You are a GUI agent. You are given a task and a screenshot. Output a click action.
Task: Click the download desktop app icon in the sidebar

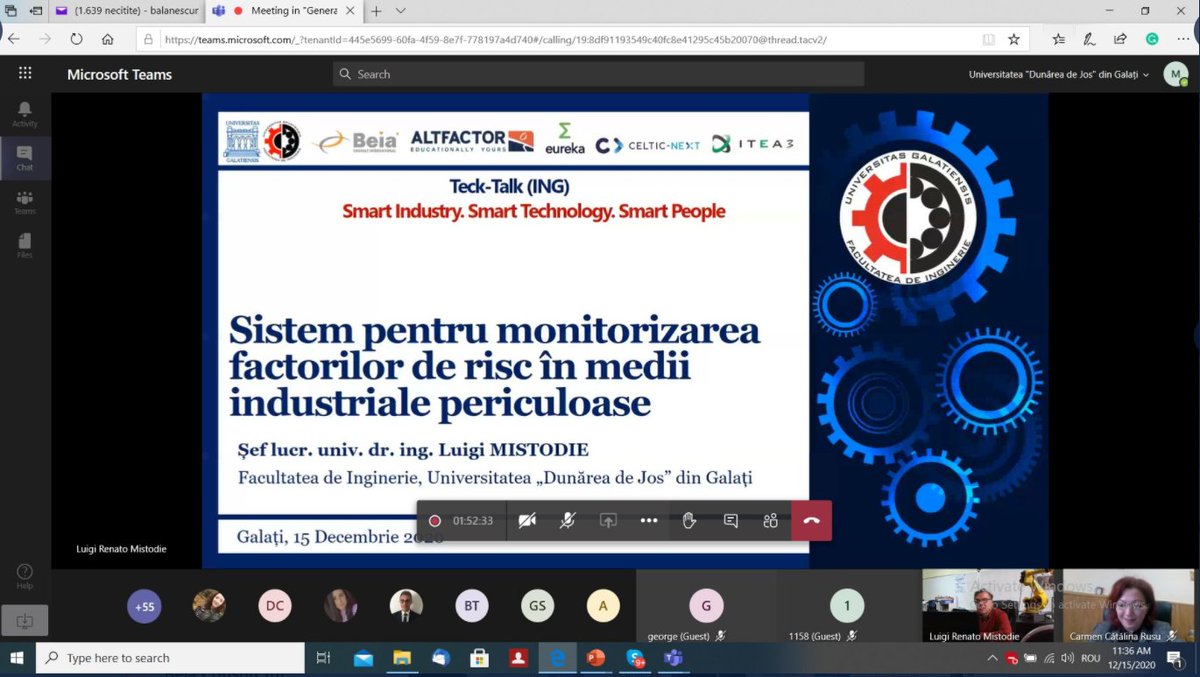25,621
